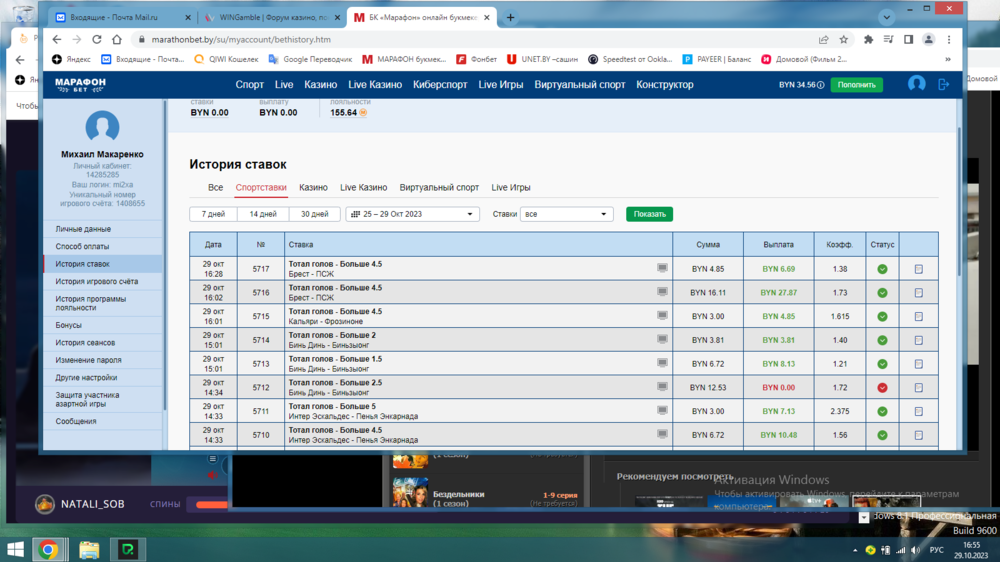Screen dimensions: 1000x562
Task: Click the red status icon of bet 5712
Action: pyautogui.click(x=882, y=388)
